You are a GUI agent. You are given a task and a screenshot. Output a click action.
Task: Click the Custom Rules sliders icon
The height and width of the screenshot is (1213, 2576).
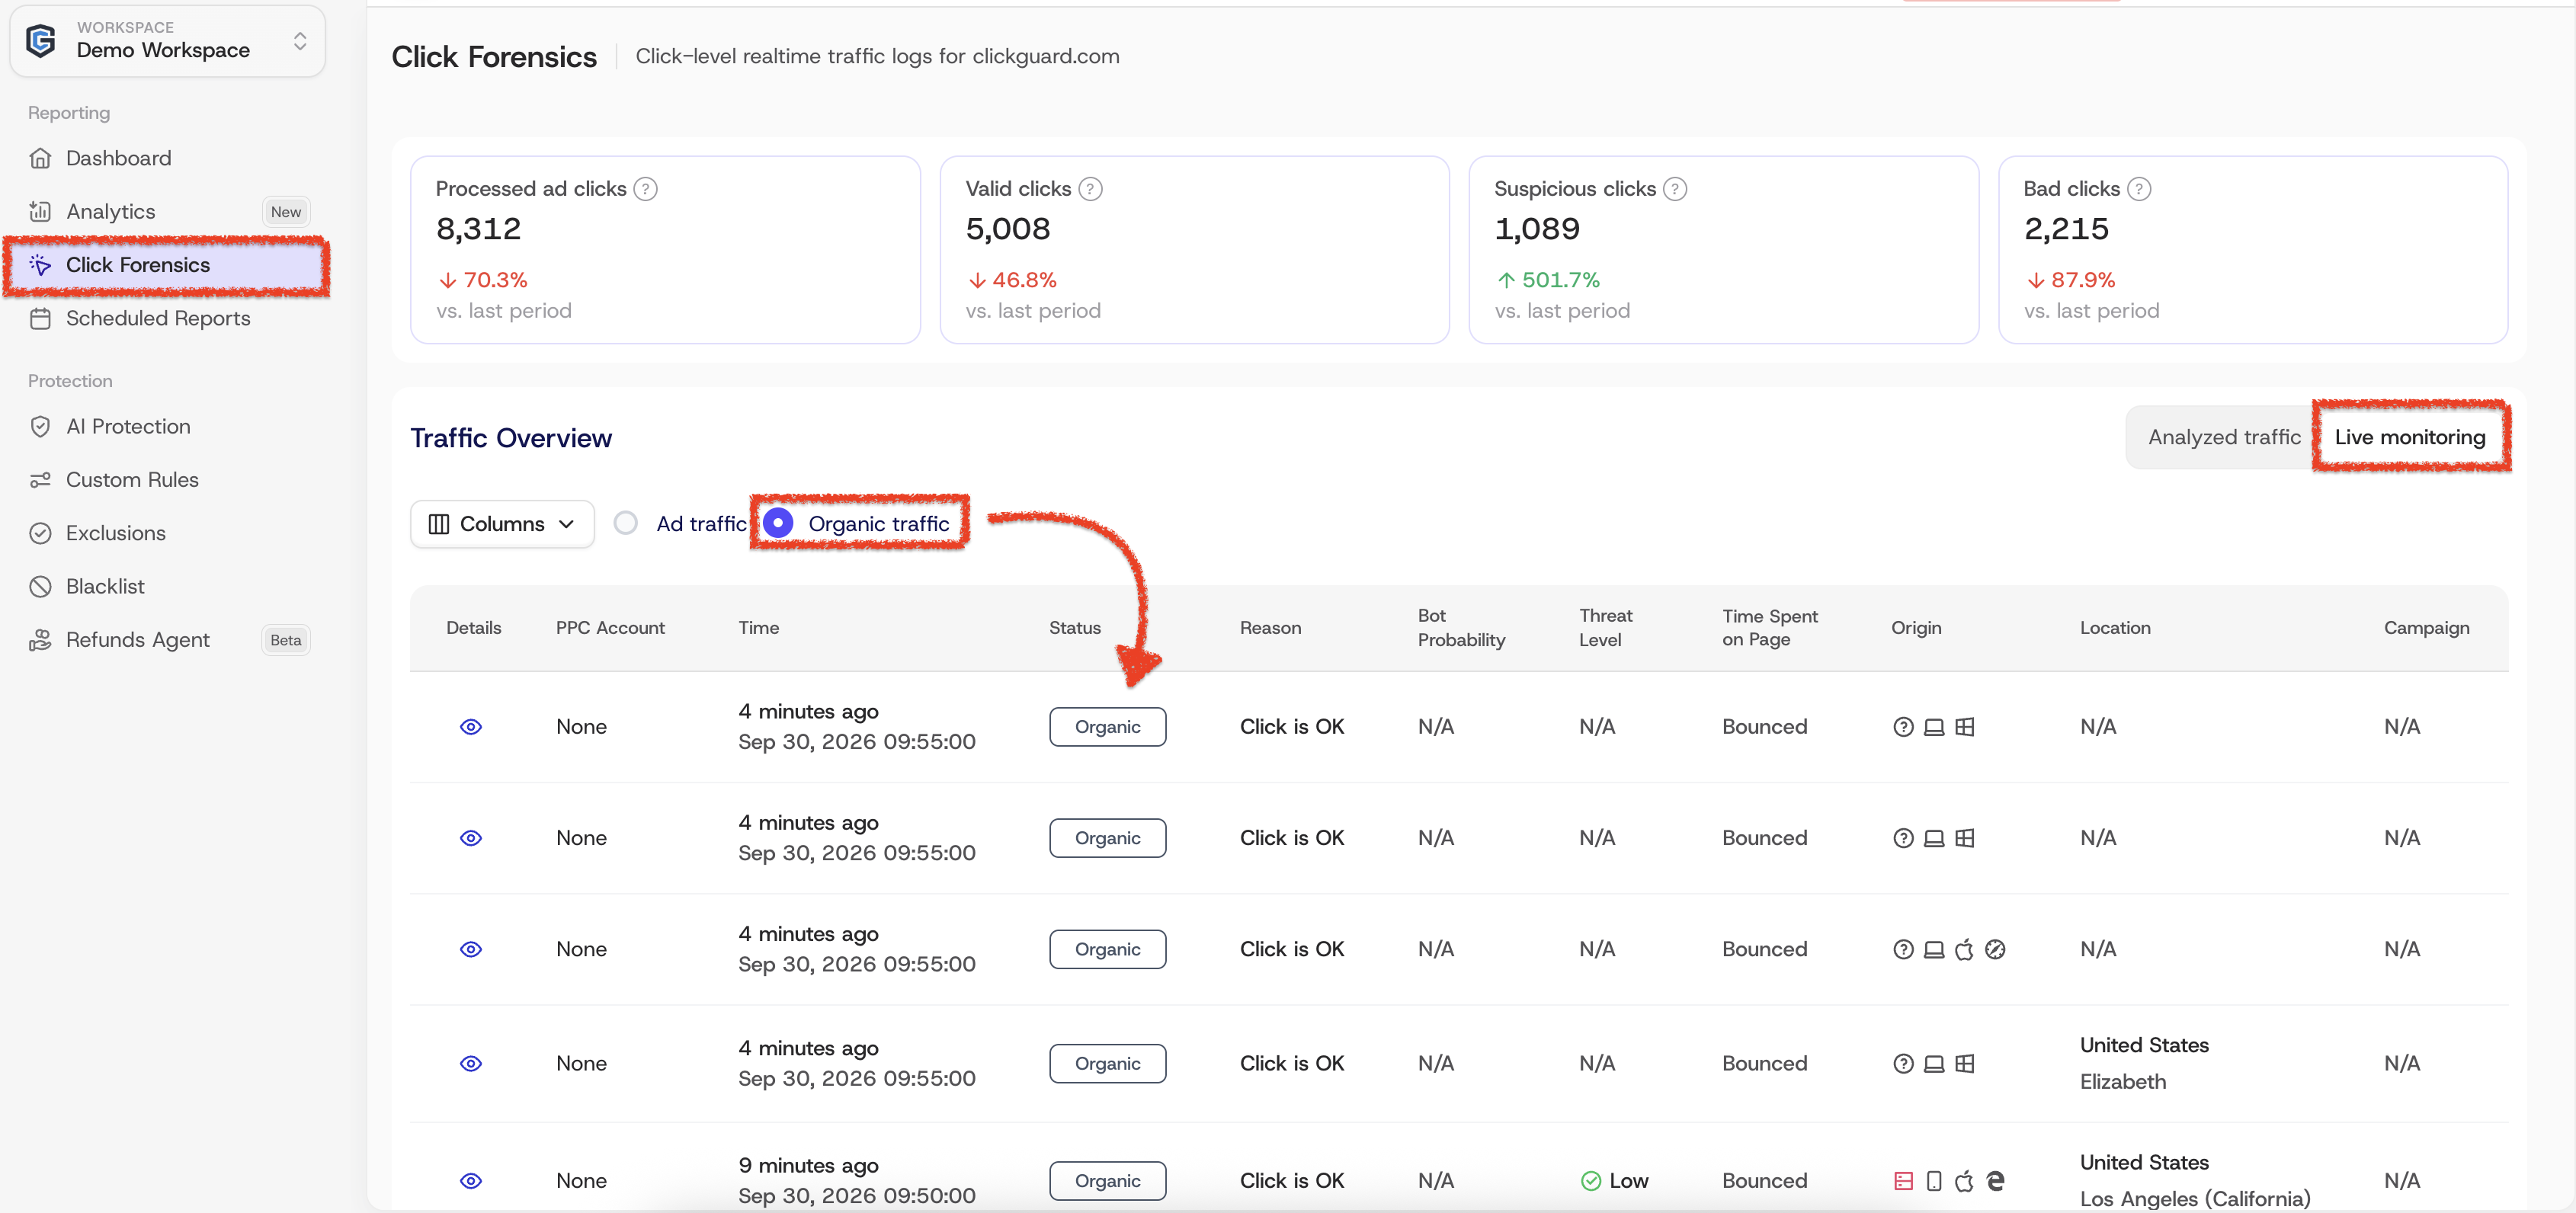click(x=40, y=480)
